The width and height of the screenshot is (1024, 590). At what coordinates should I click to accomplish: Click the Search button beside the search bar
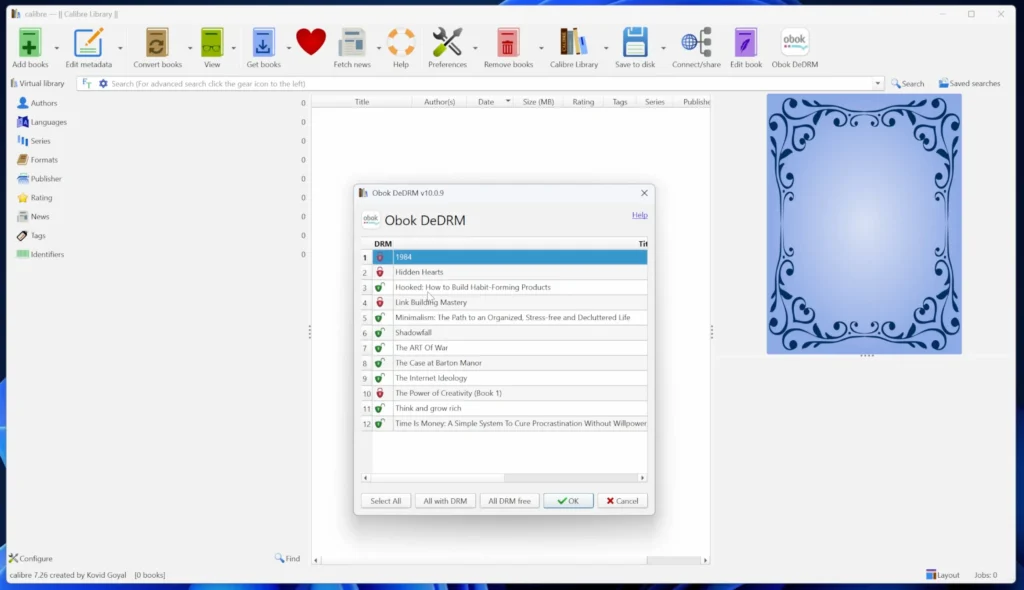tap(908, 84)
